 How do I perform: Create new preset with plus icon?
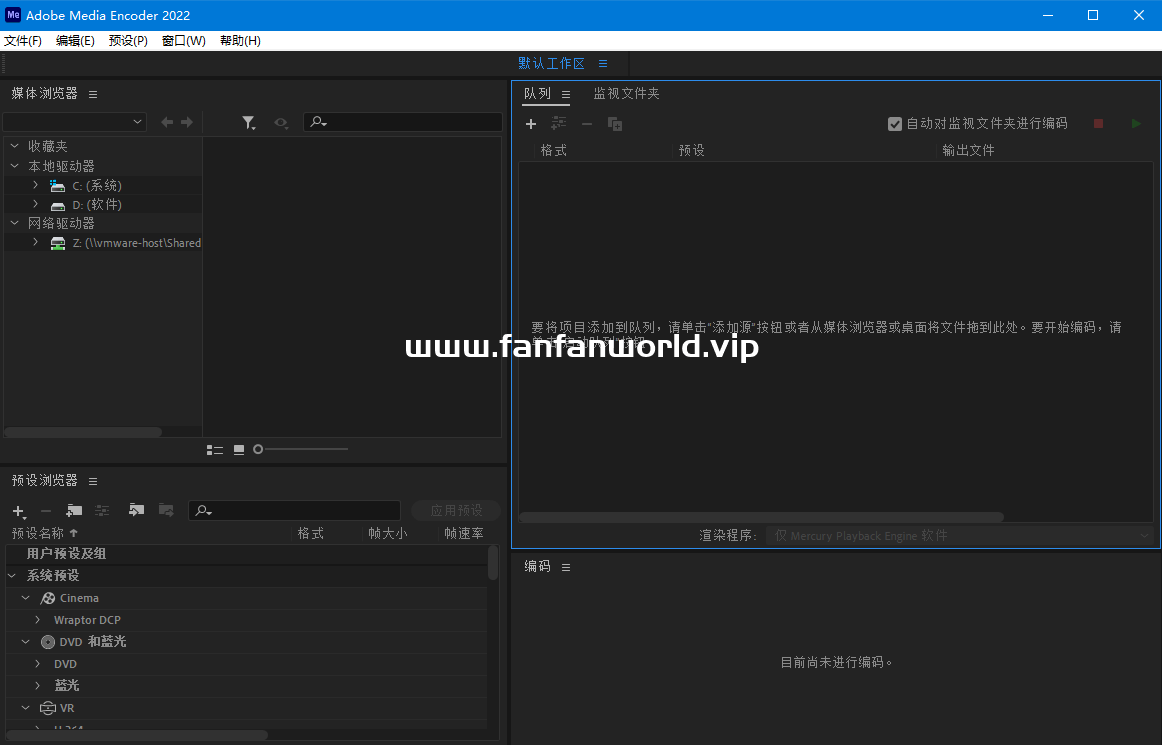pos(19,511)
